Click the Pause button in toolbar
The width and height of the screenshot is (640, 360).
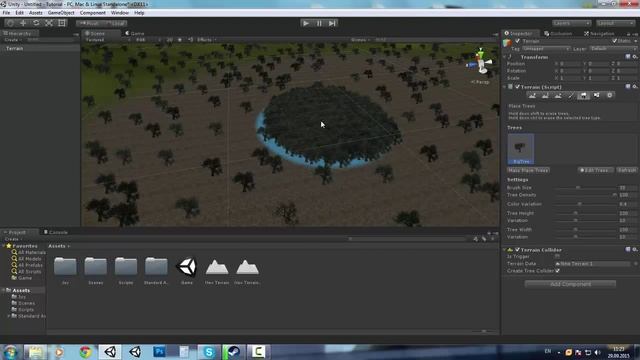point(319,23)
